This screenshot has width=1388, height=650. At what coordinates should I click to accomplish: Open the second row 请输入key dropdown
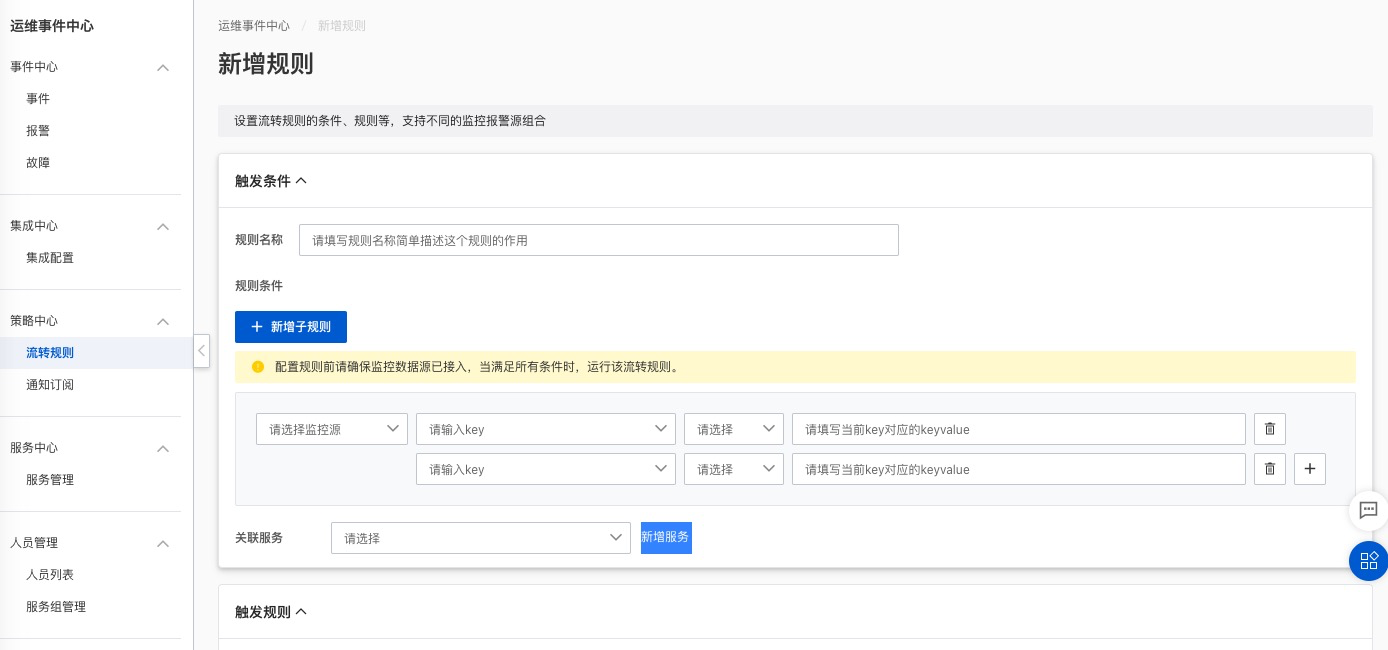click(x=546, y=469)
